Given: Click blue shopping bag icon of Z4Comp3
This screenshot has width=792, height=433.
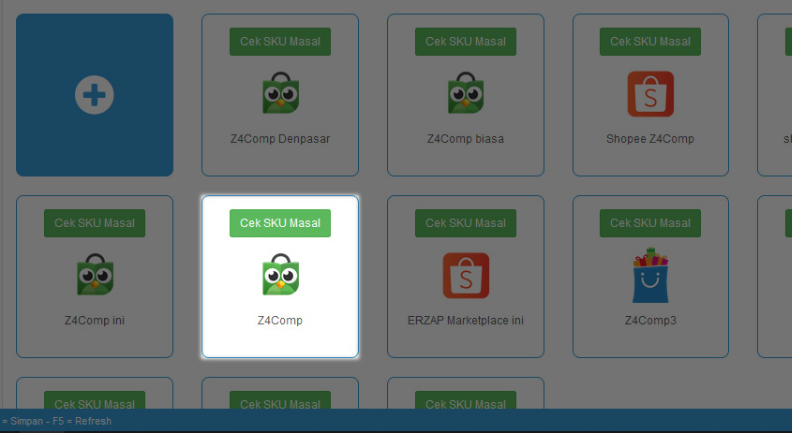Looking at the screenshot, I should [x=651, y=275].
